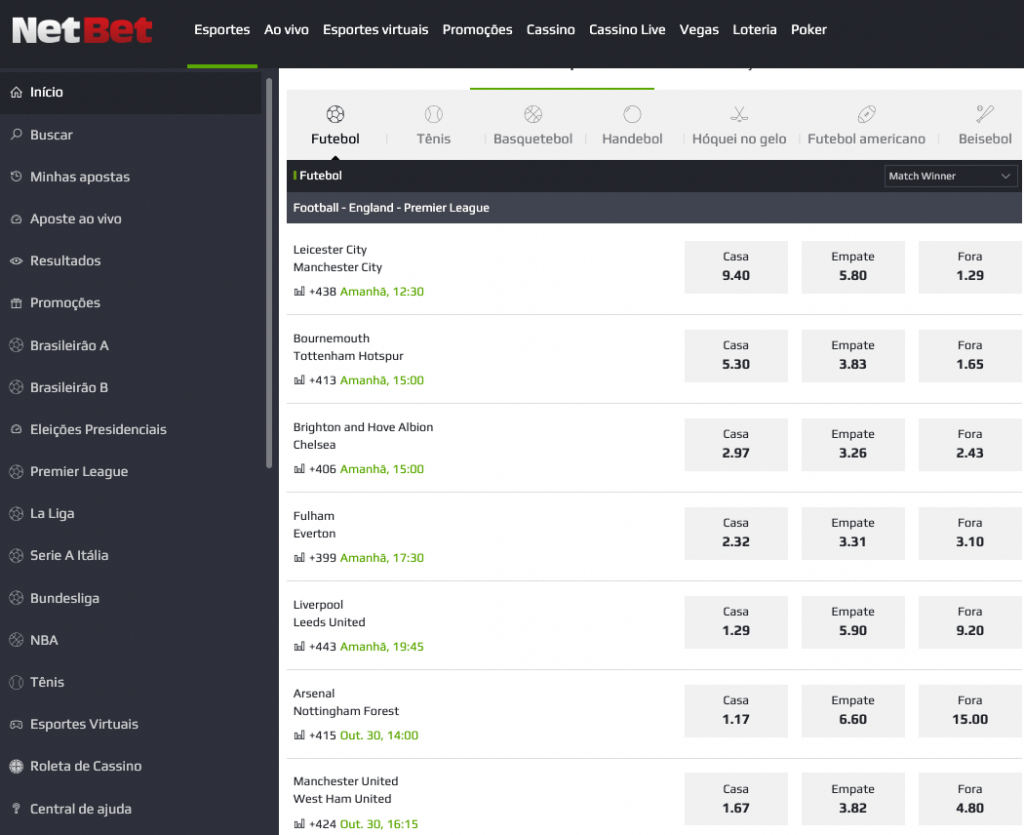Image resolution: width=1024 pixels, height=835 pixels.
Task: Click the Brasileirão B ball icon
Action: pos(16,387)
